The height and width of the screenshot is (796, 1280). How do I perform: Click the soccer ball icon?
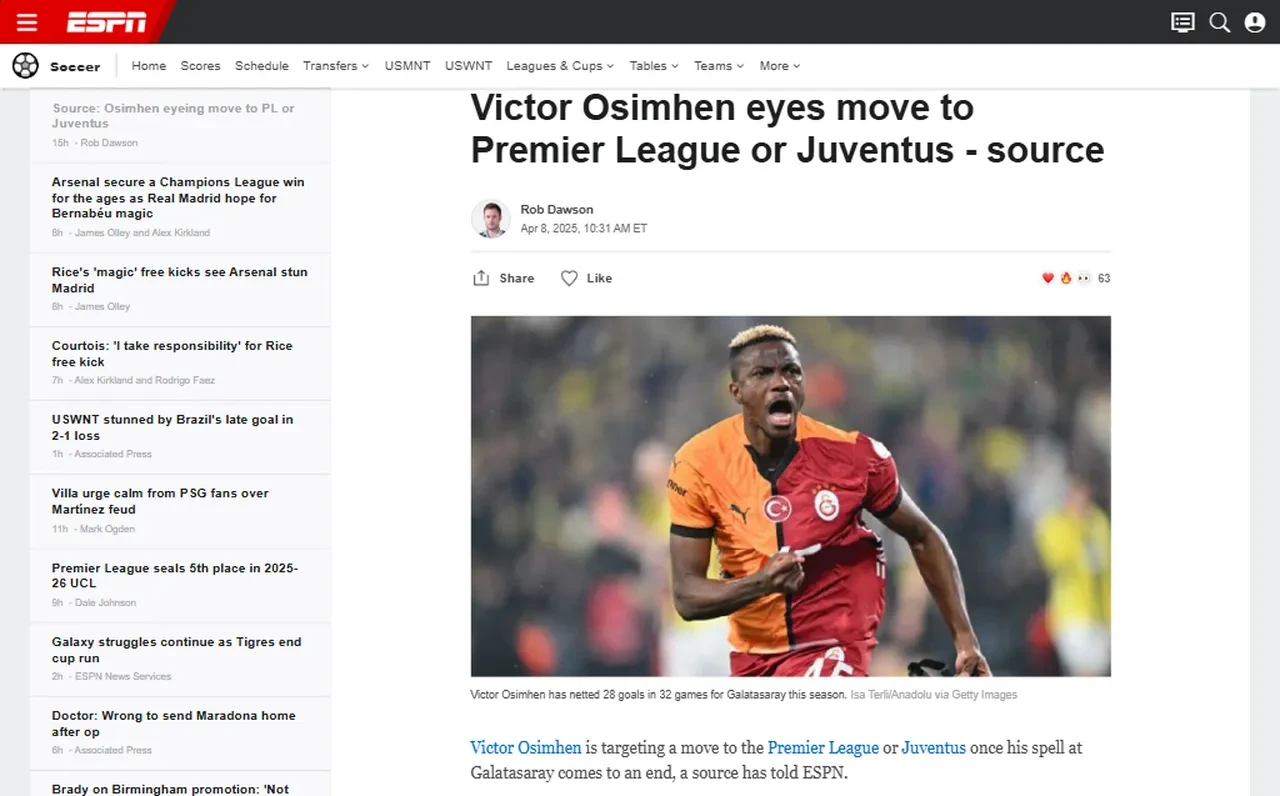point(25,66)
